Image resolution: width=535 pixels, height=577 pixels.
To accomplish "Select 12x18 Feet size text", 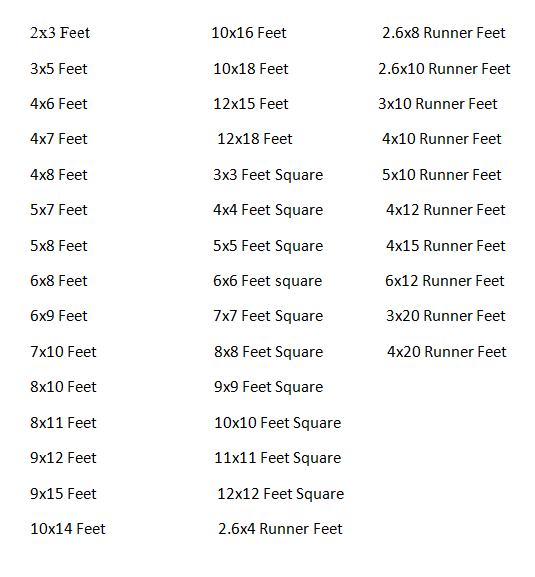I will [255, 139].
